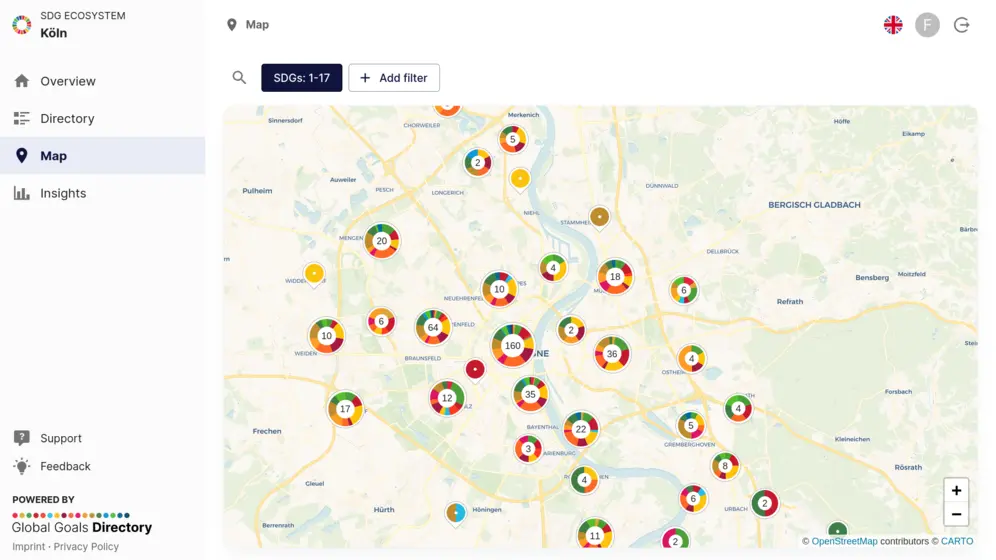
Task: Click the Bergisch Gladbach map label
Action: (x=814, y=204)
